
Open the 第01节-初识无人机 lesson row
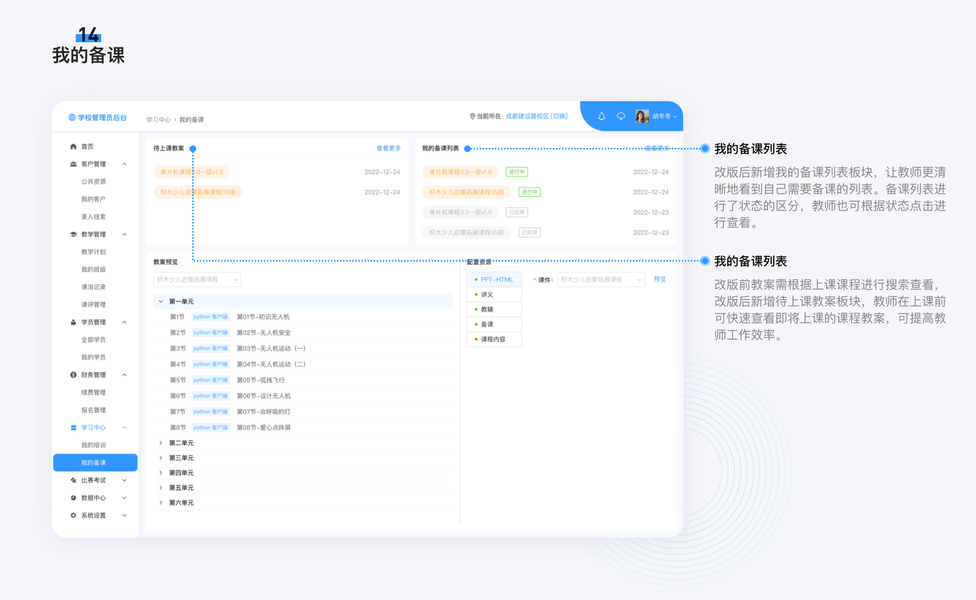pos(303,317)
